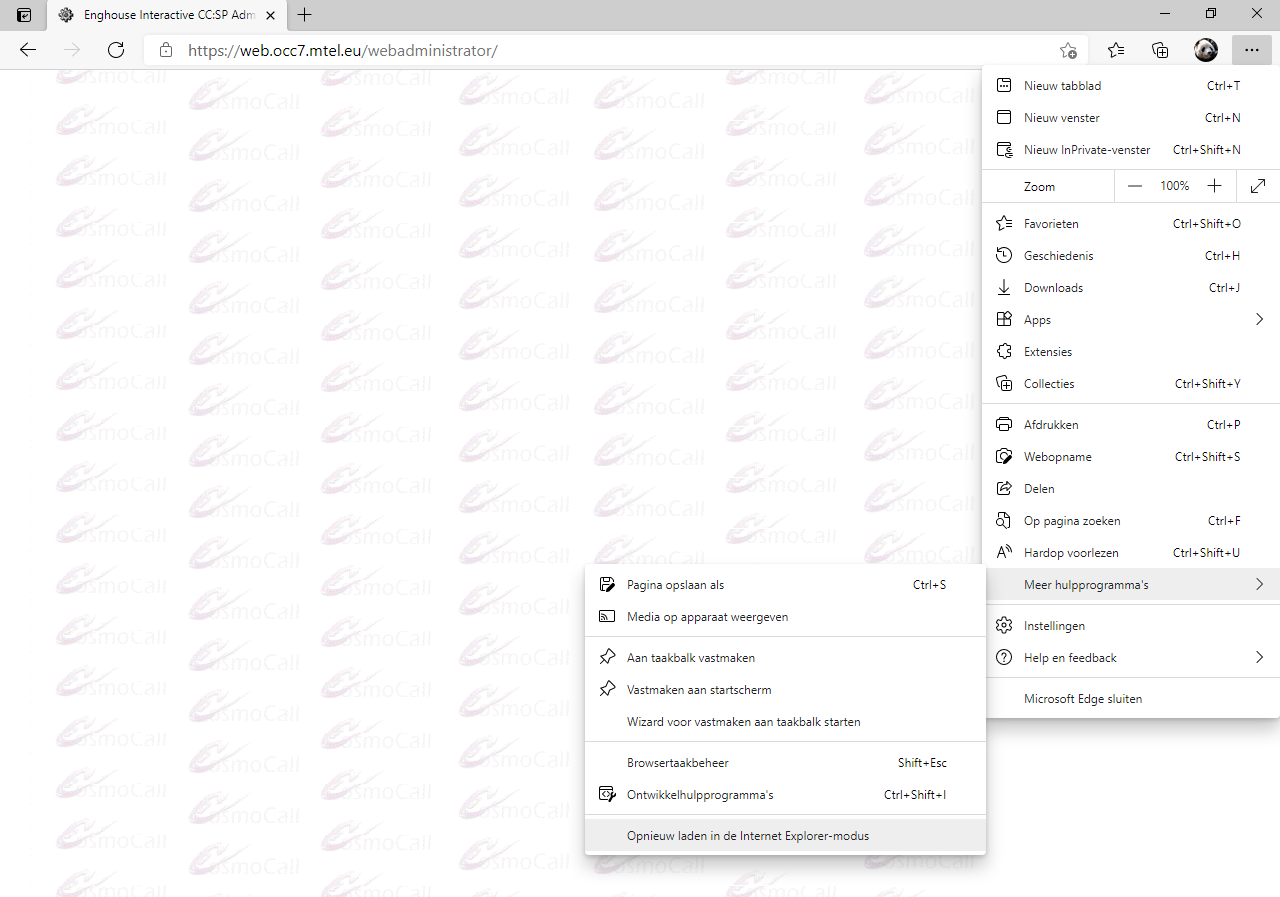Expand the Meer hulpprogramma's submenu
This screenshot has width=1280, height=897.
click(1130, 585)
